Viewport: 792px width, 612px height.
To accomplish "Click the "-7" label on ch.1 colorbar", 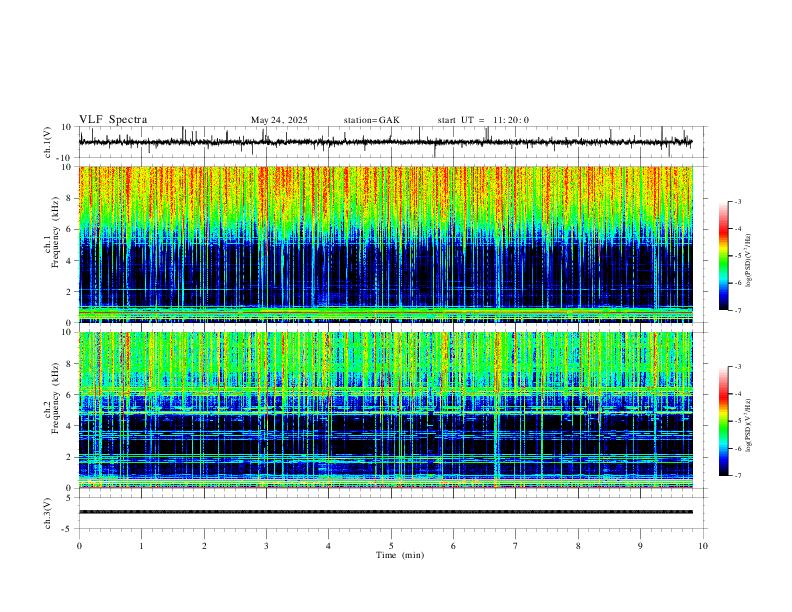I will [x=737, y=311].
